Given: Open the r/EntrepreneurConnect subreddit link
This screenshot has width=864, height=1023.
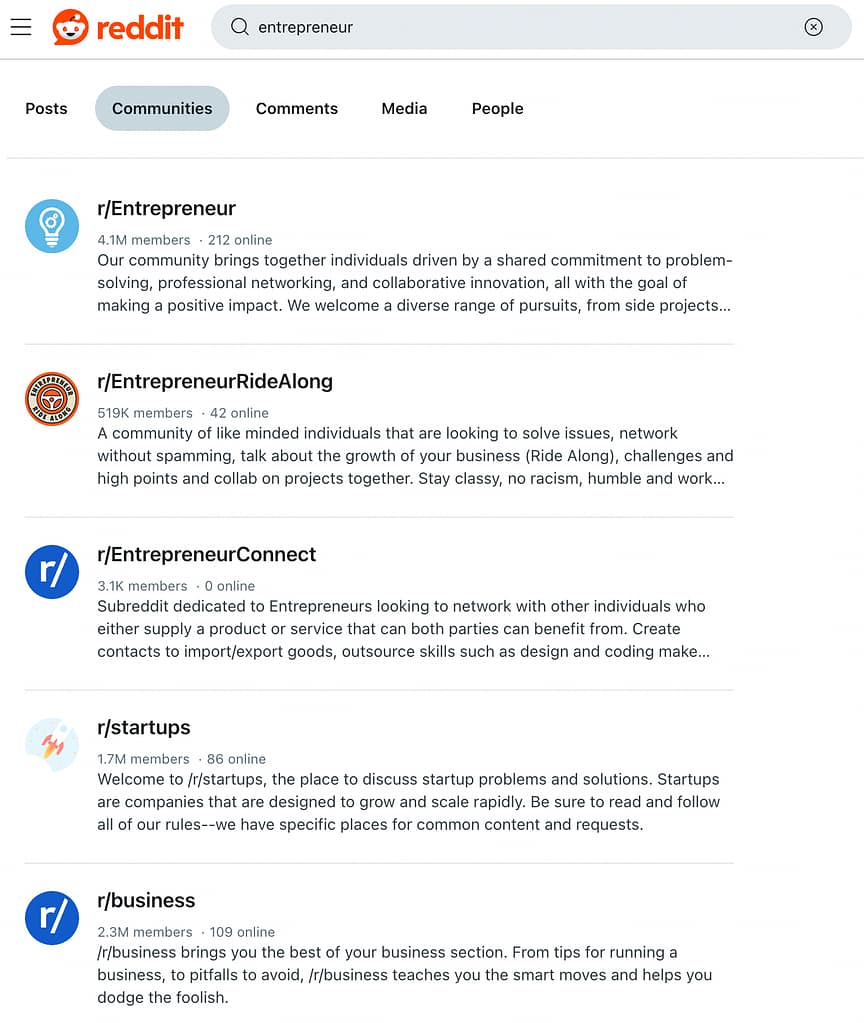Looking at the screenshot, I should tap(206, 554).
